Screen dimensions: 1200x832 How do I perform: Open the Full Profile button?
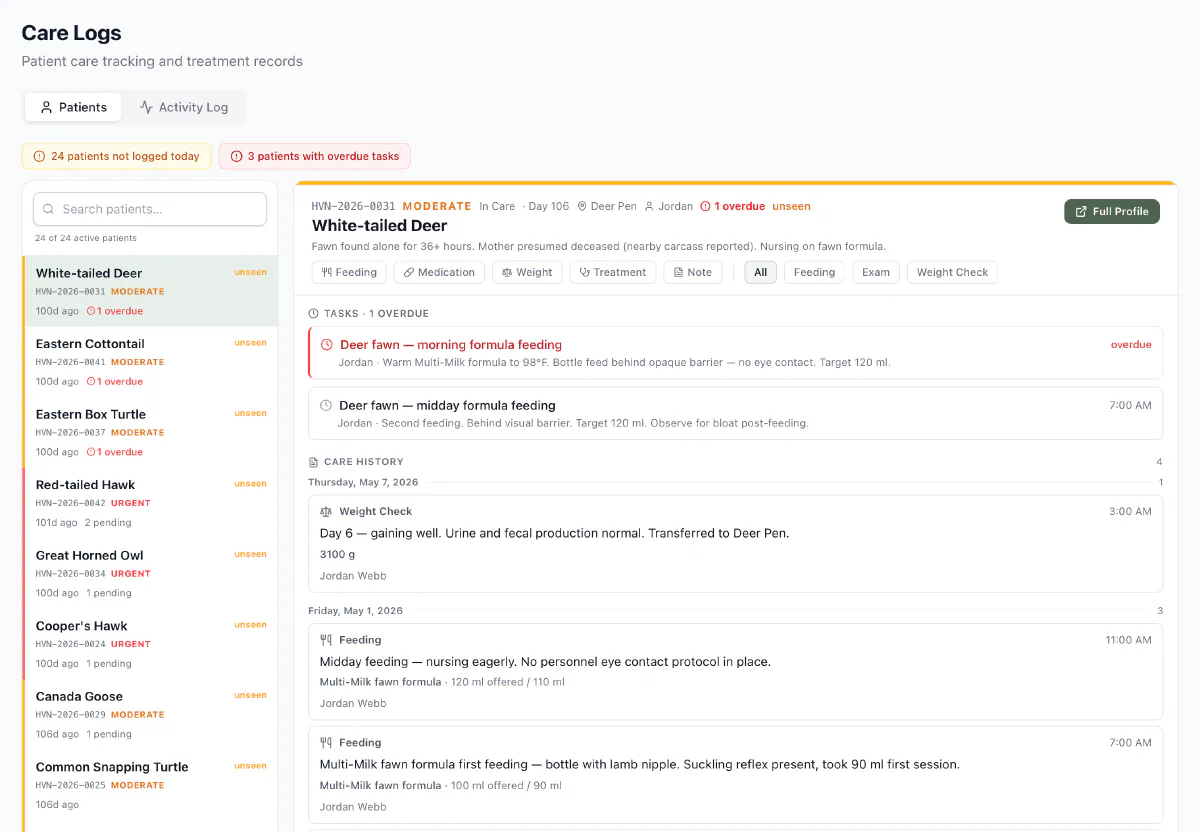1111,211
